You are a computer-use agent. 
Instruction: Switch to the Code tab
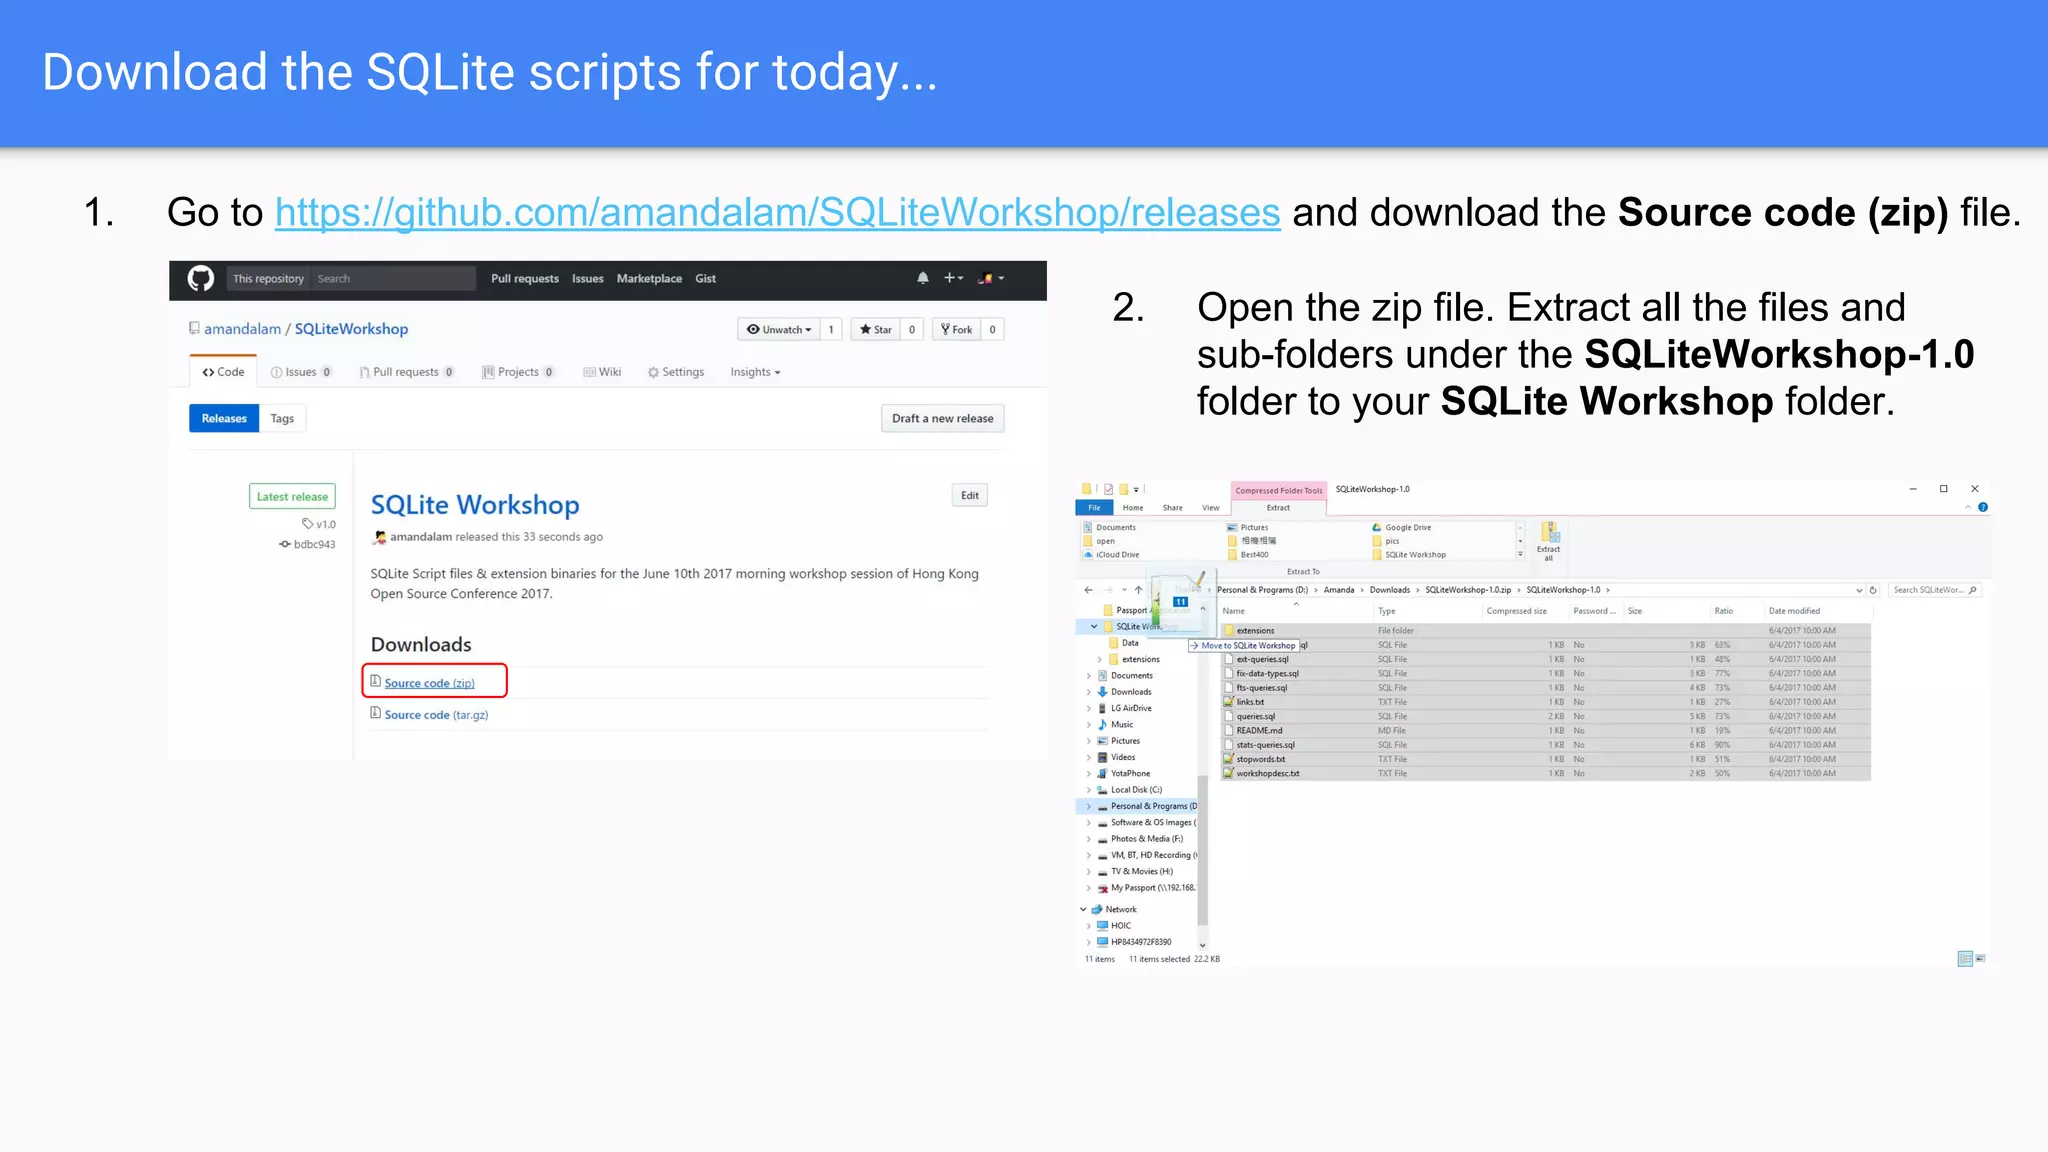tap(223, 372)
